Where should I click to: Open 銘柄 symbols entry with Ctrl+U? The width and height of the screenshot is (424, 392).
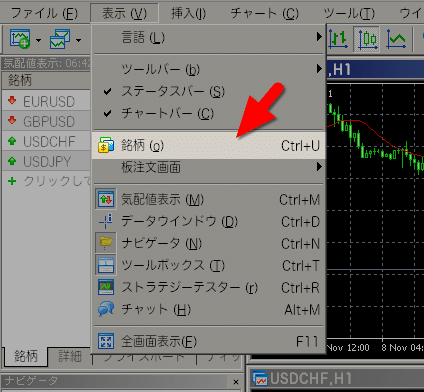(x=208, y=145)
